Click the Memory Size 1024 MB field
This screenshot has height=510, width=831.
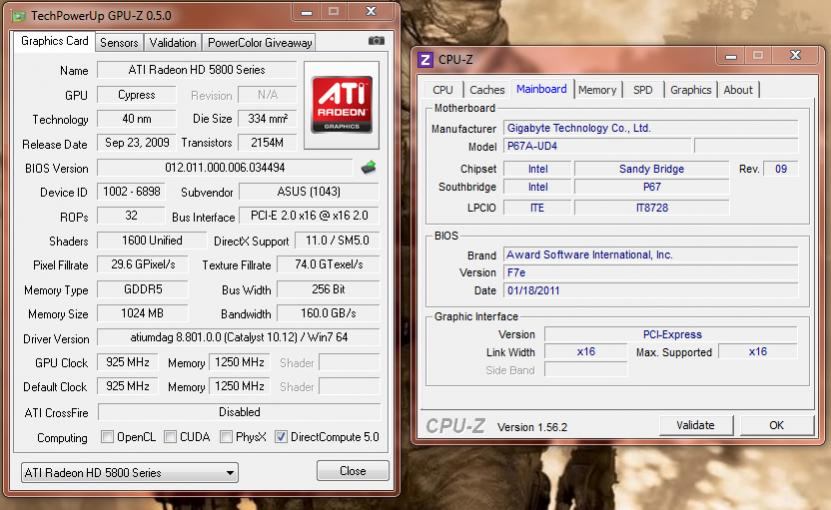[x=143, y=313]
